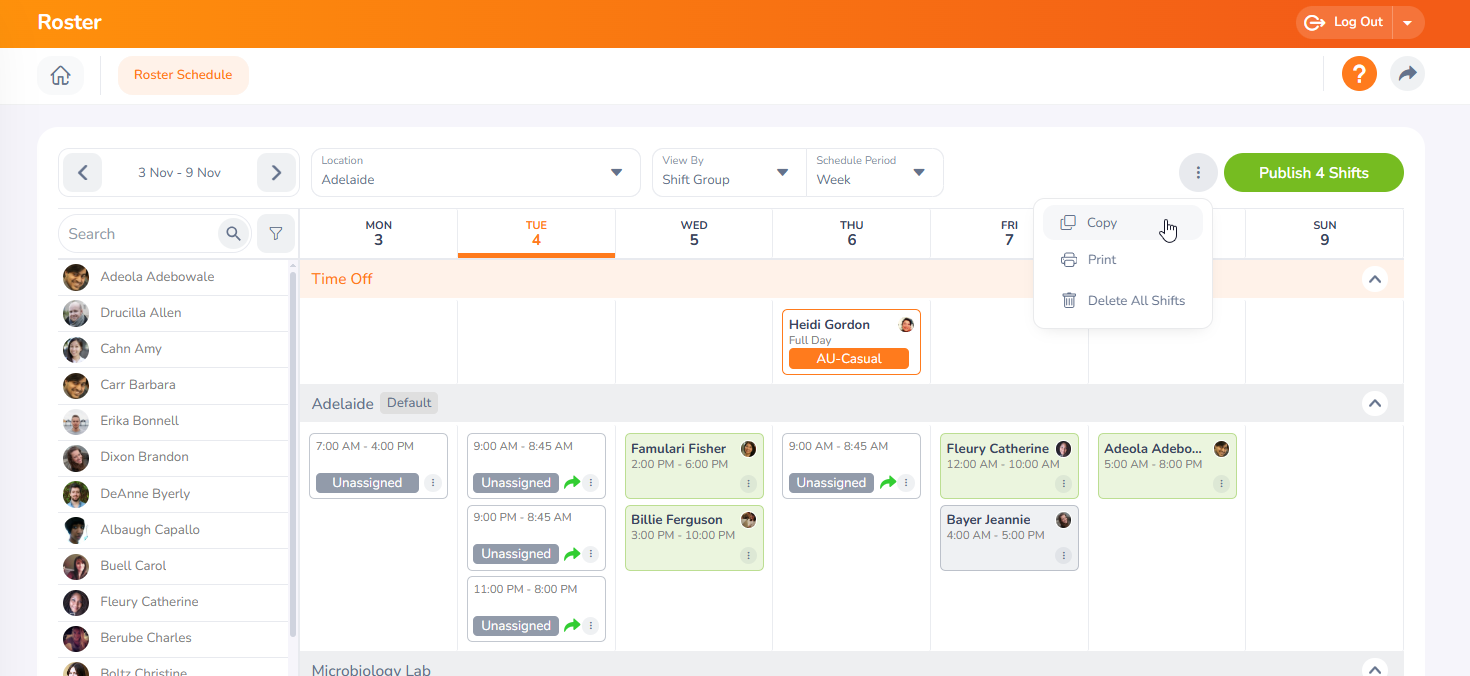This screenshot has height=676, width=1470.
Task: Click inside the employee Search field
Action: 140,233
